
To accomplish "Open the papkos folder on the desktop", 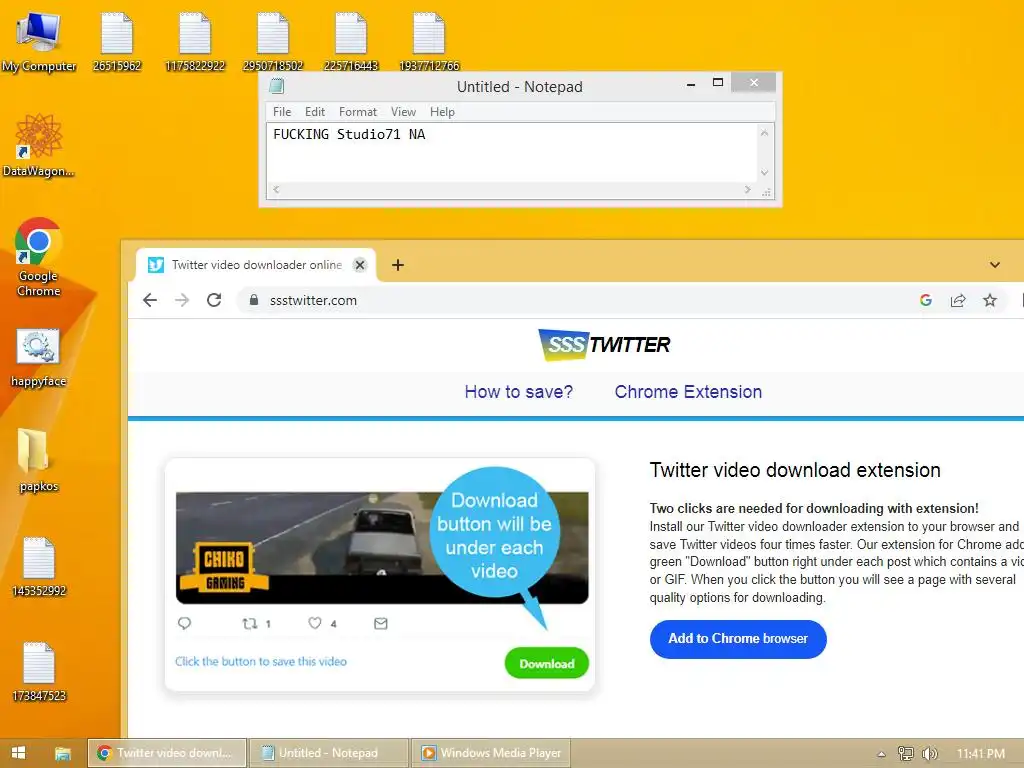I will 39,460.
